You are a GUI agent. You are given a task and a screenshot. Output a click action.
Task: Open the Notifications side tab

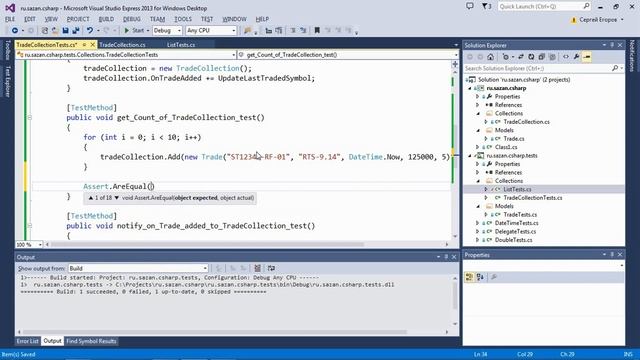[632, 56]
